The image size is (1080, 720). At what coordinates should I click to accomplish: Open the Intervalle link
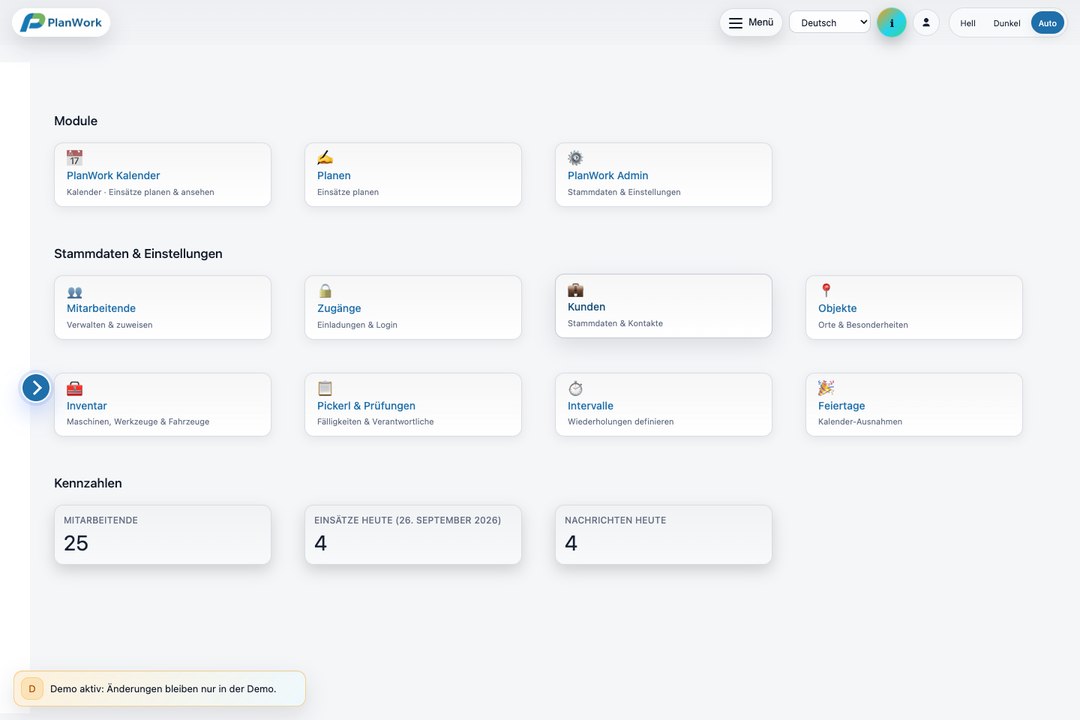point(590,406)
